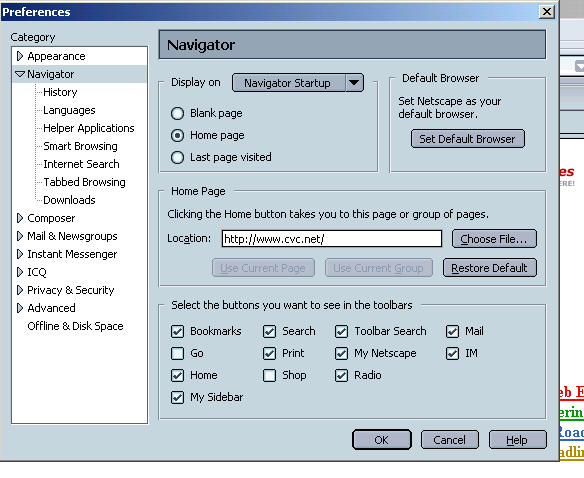
Task: Collapse the Navigator category triangle
Action: click(20, 74)
